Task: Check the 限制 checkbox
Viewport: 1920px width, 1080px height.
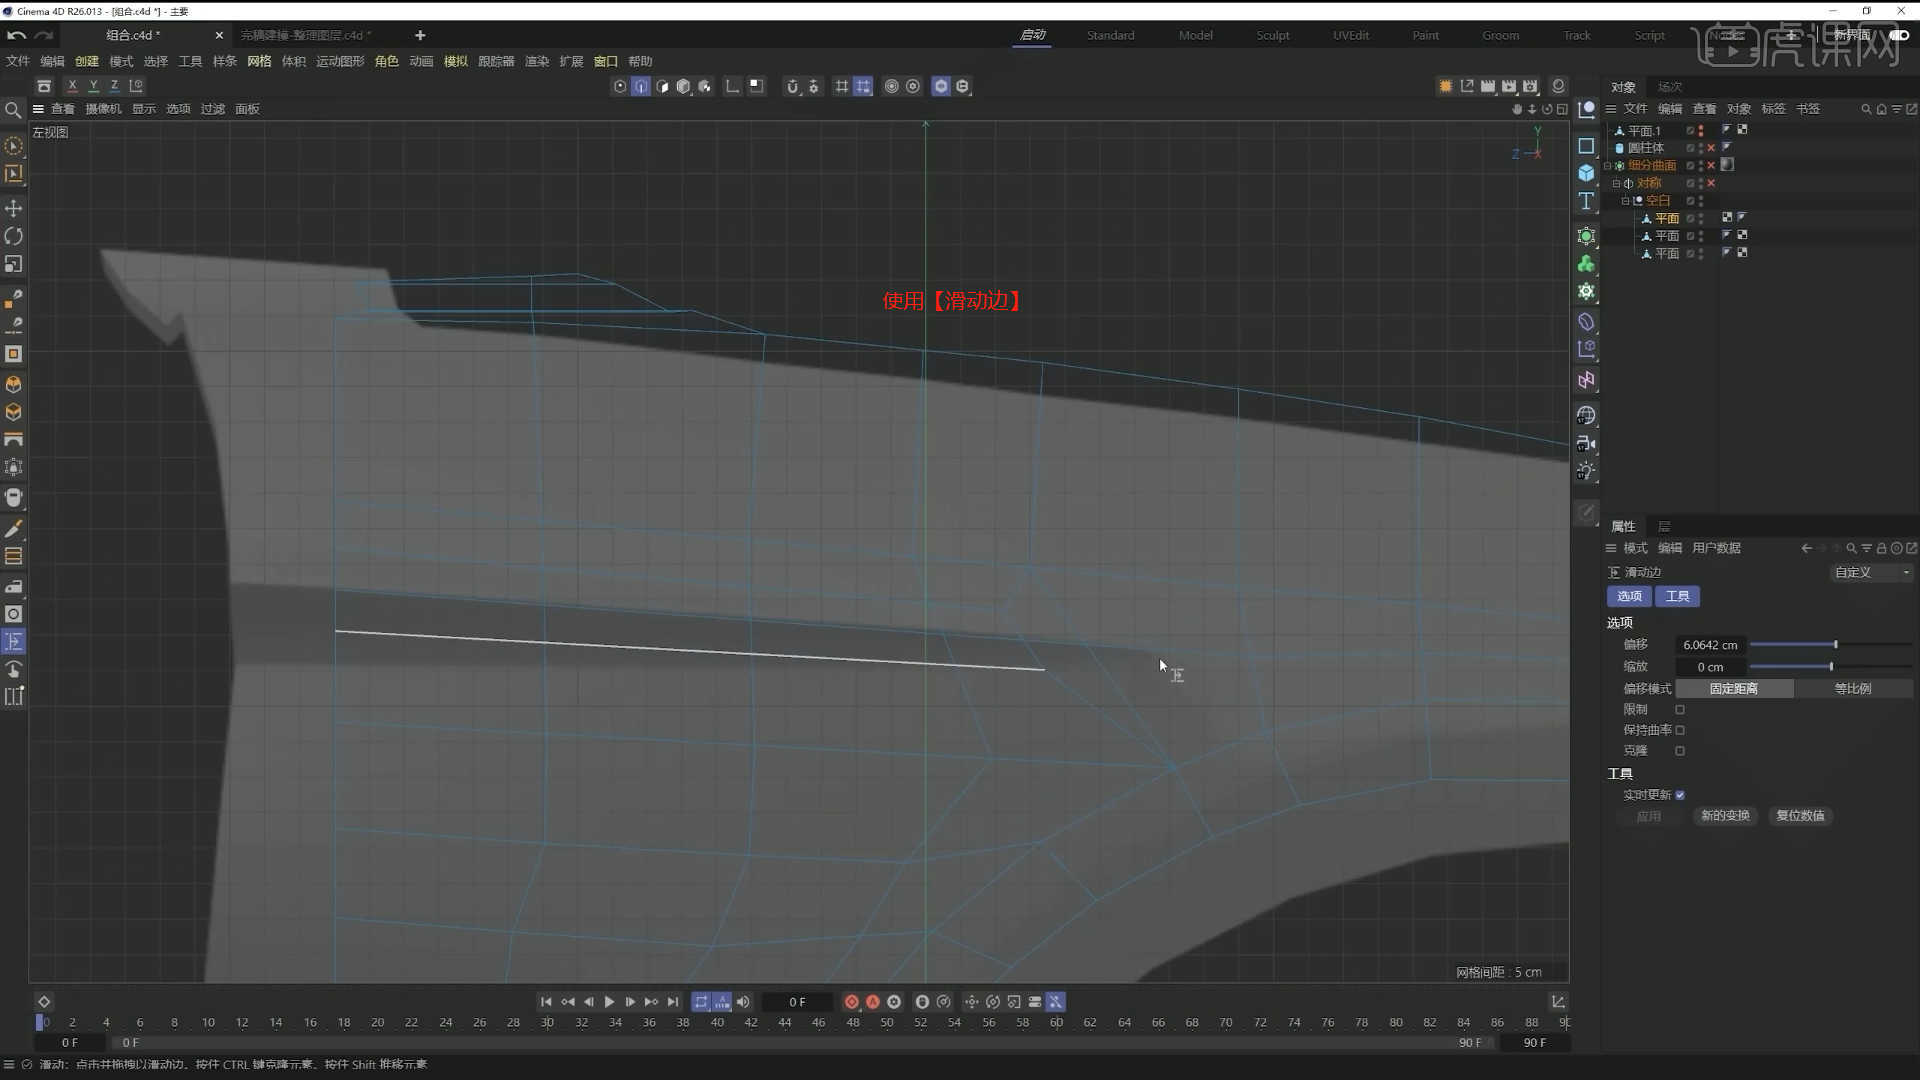Action: click(1680, 710)
